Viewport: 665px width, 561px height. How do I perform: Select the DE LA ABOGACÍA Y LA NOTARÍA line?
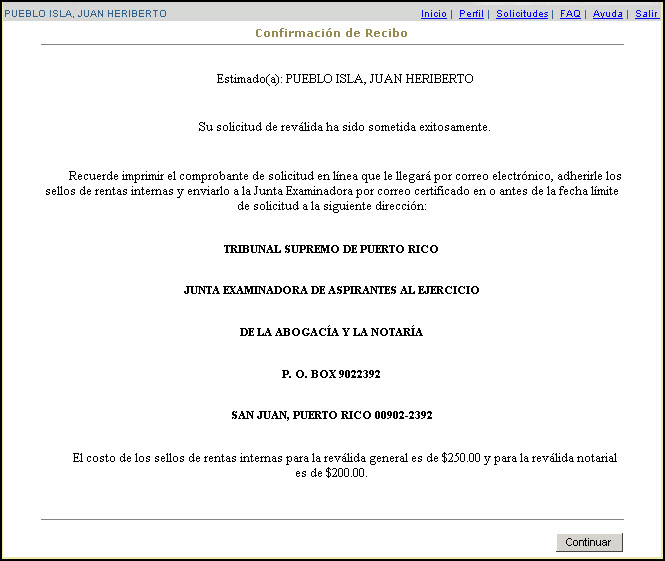pos(331,332)
